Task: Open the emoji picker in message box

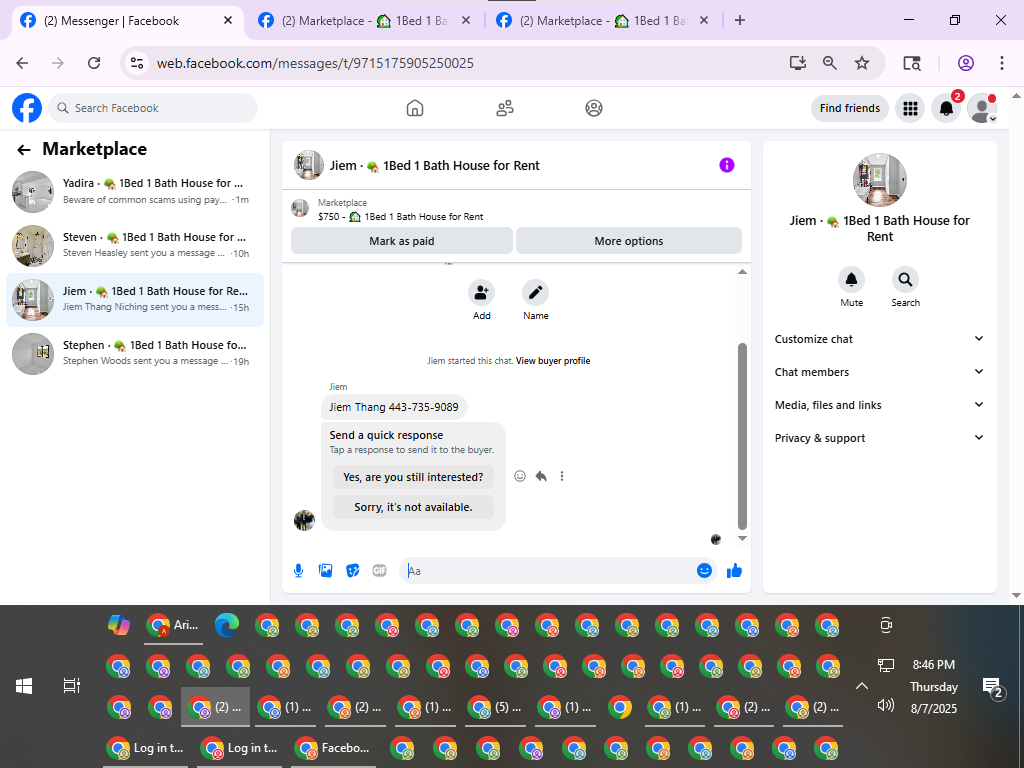Action: coord(704,571)
